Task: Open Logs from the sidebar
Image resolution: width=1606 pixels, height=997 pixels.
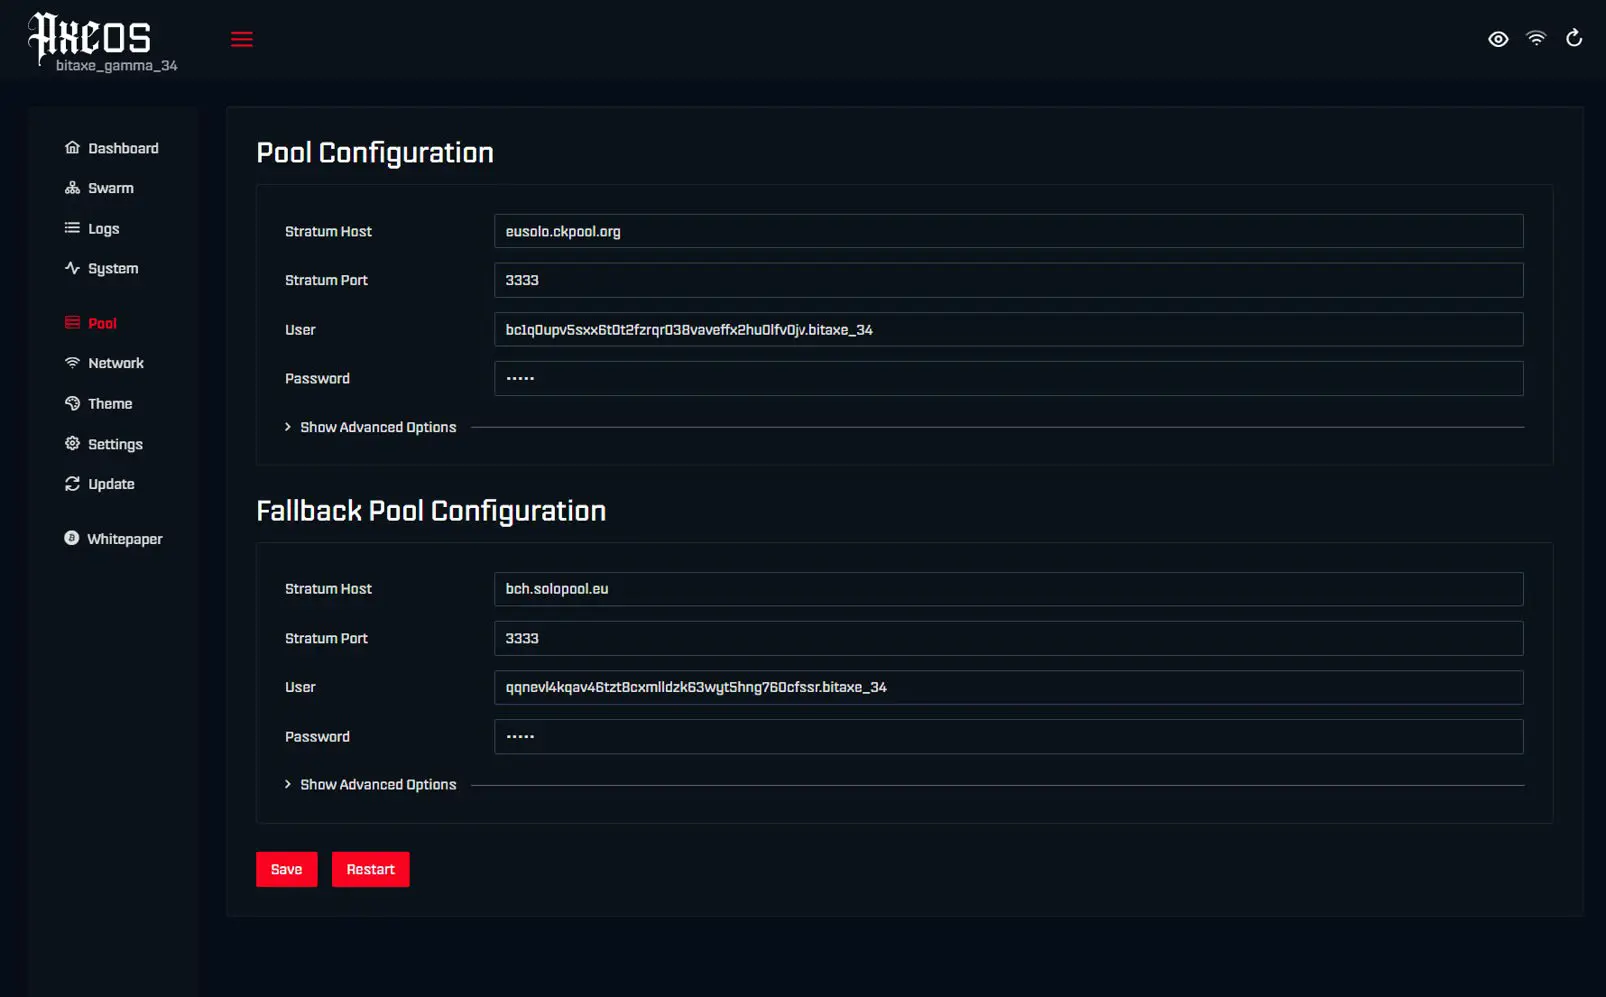Action: click(104, 229)
